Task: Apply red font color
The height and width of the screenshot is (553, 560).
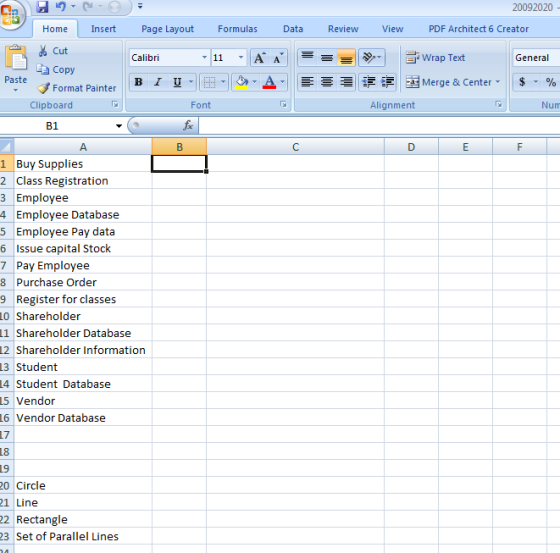Action: click(269, 82)
